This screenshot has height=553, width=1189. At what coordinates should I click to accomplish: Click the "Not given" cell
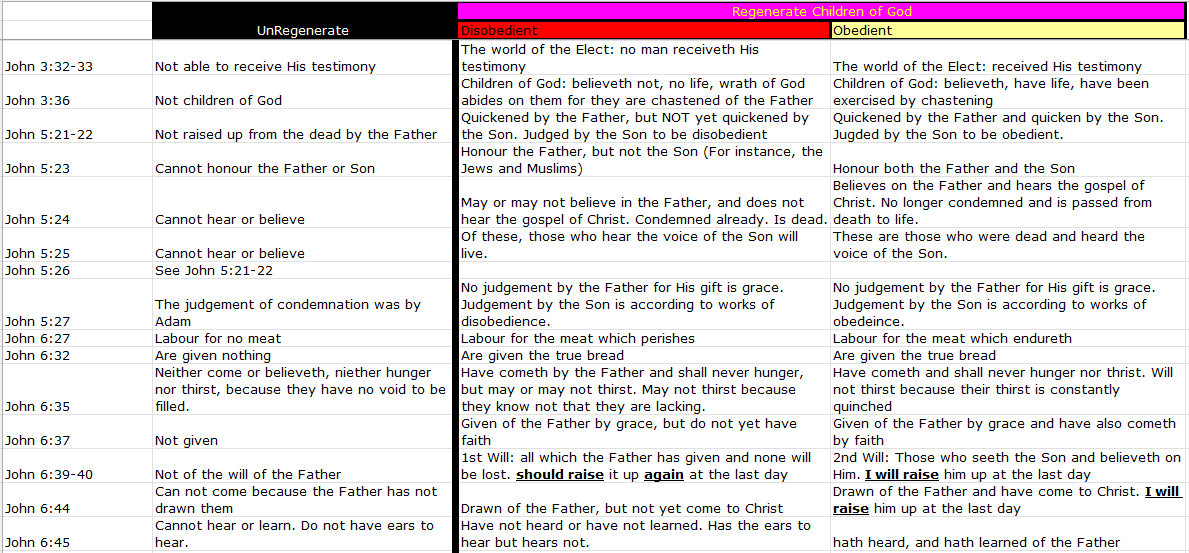click(187, 440)
